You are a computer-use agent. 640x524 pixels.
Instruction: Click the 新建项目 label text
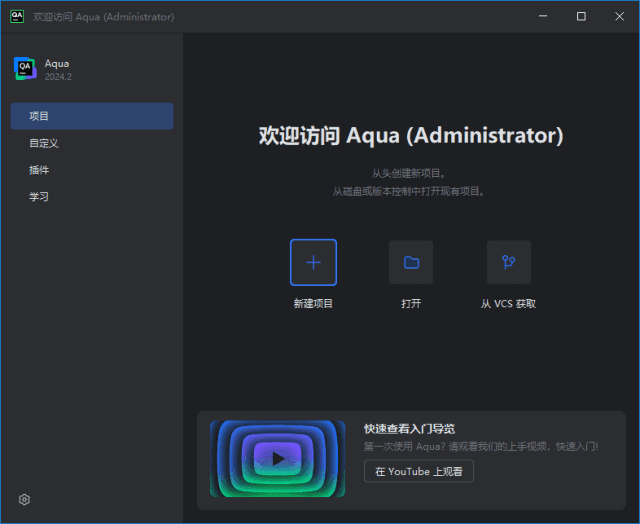[x=313, y=303]
